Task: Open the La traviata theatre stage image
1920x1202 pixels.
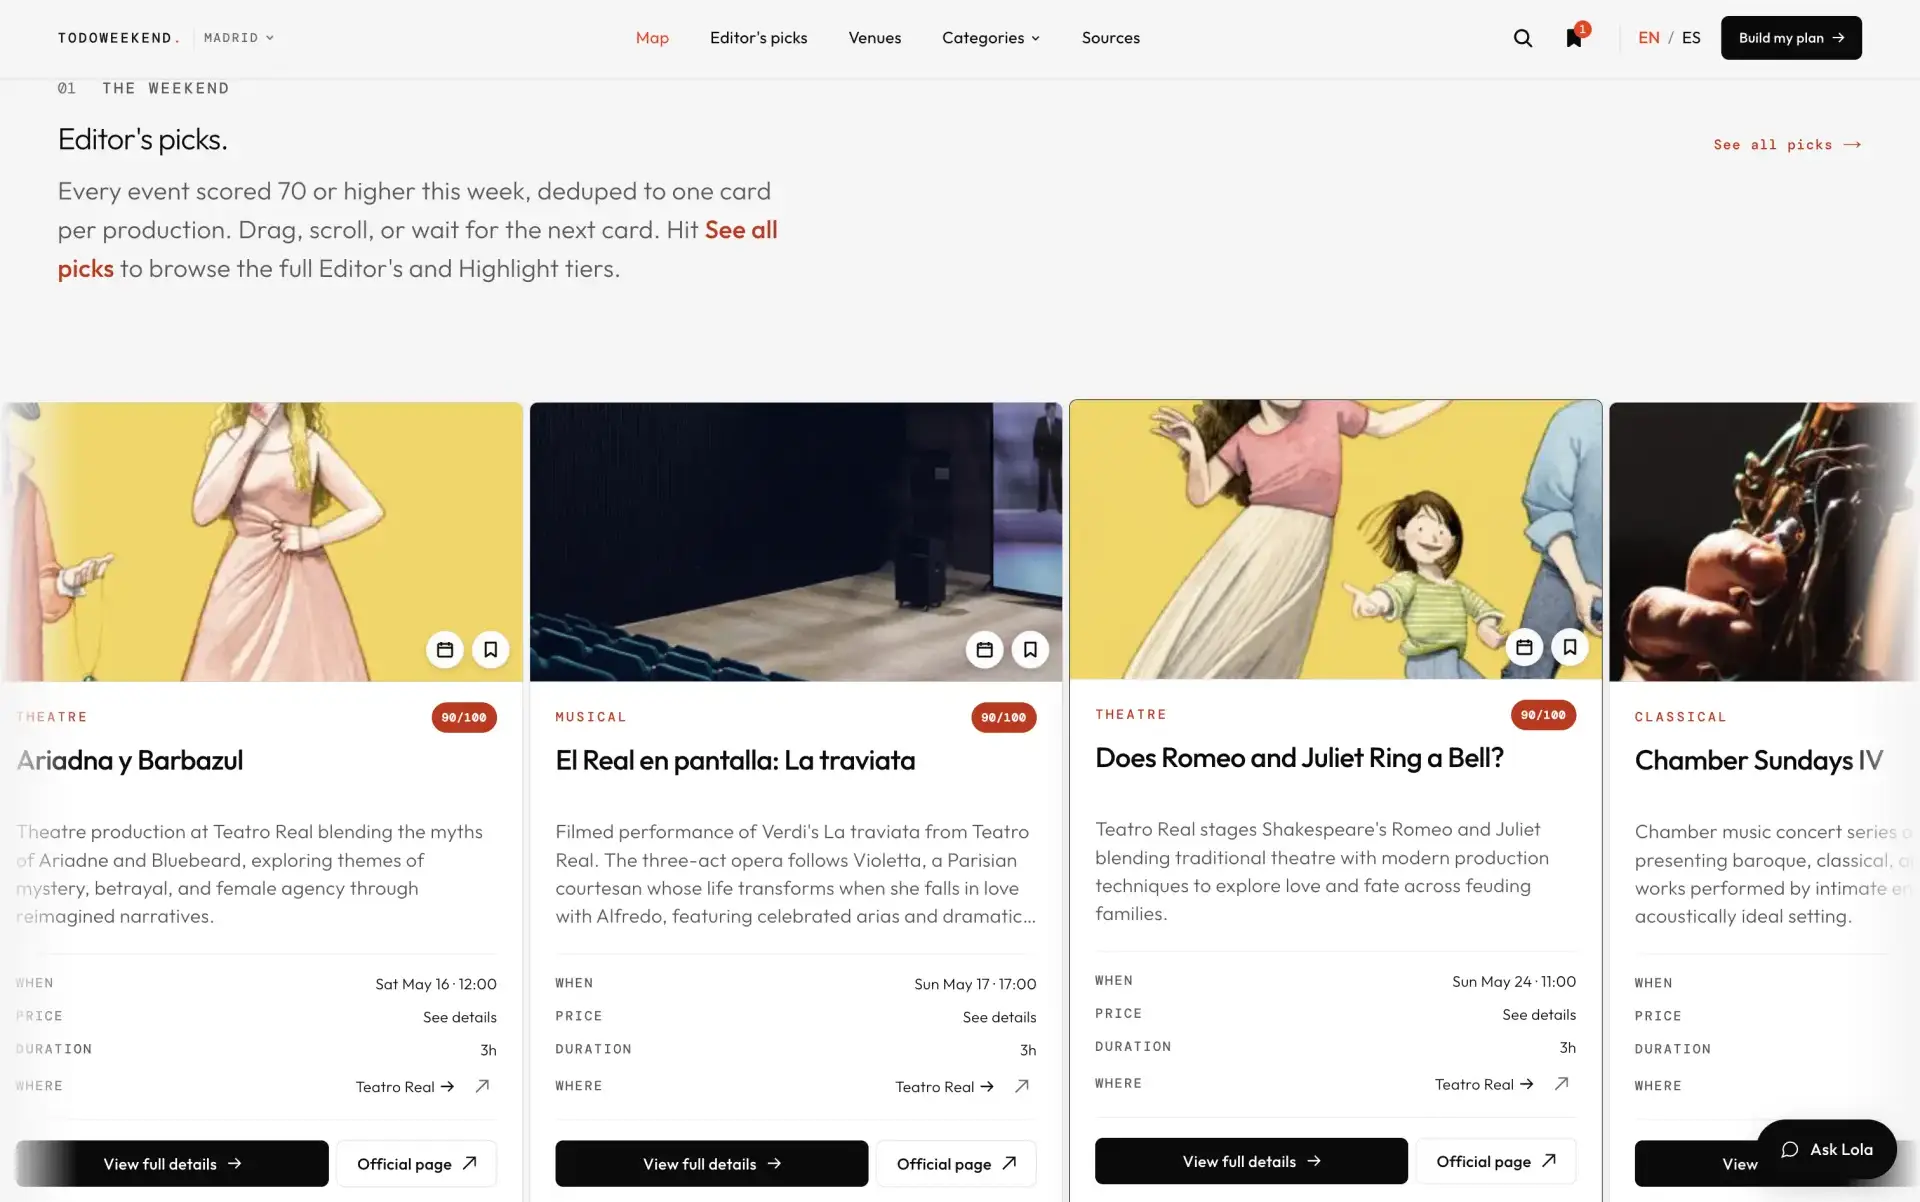Action: click(796, 542)
